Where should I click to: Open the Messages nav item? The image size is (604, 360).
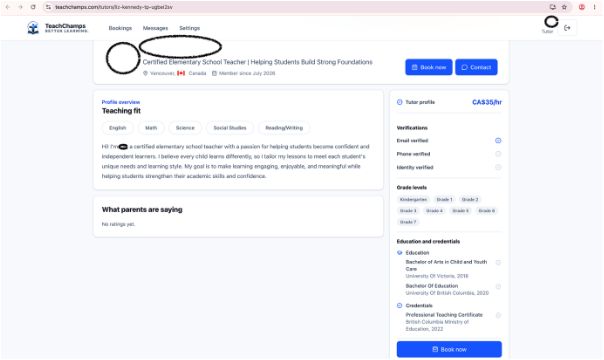(x=155, y=28)
